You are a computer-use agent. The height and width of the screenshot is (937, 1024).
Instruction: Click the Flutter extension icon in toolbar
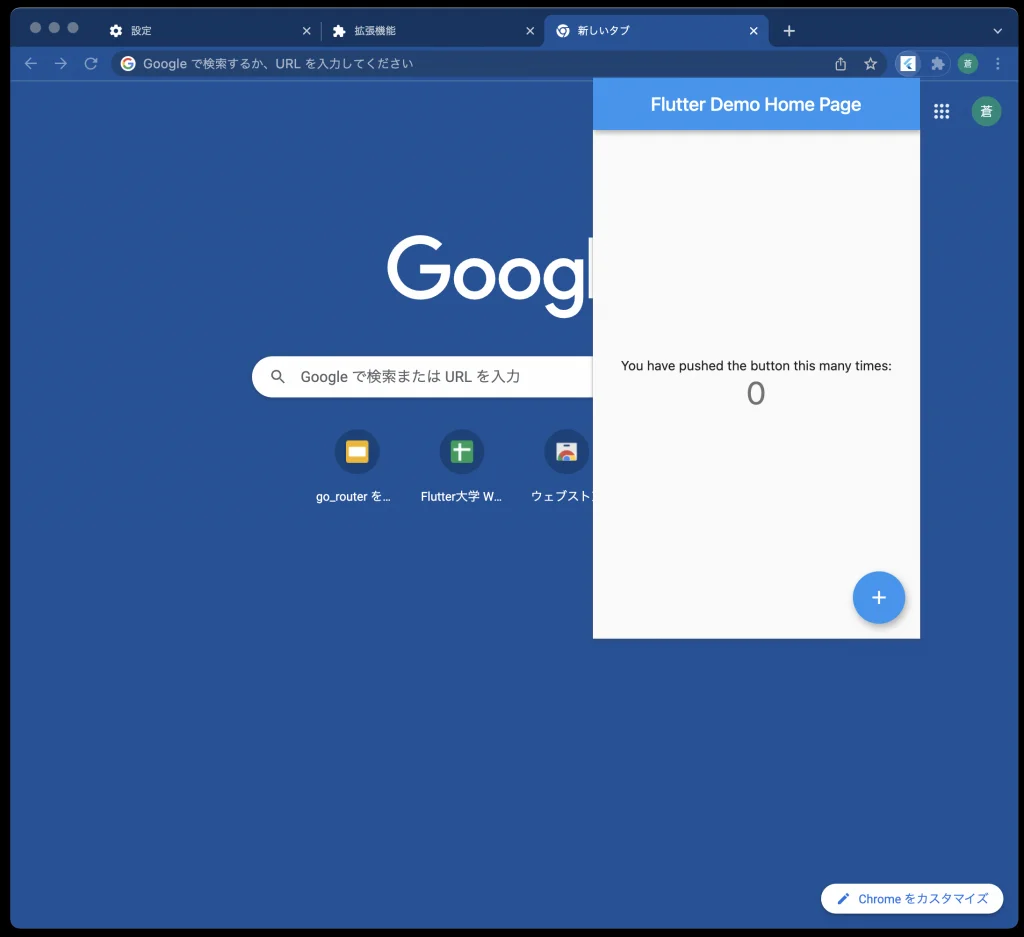(908, 64)
